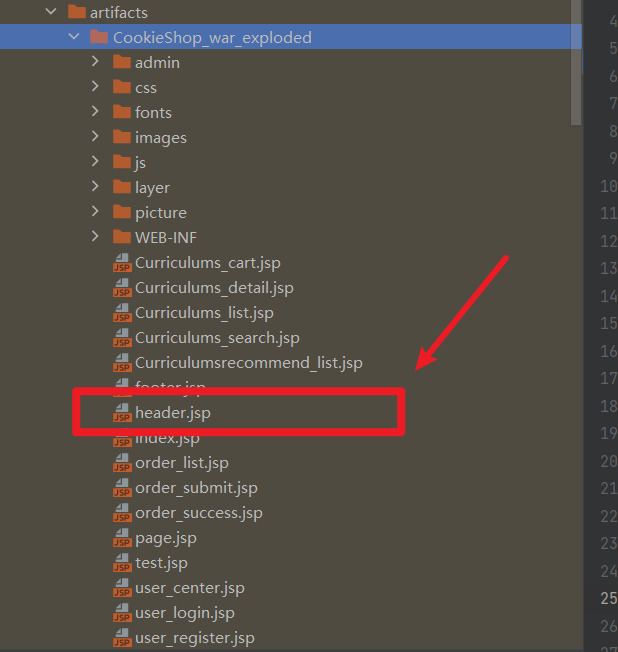Open the user_center.jsp file
This screenshot has height=652, width=618.
pyautogui.click(x=190, y=588)
